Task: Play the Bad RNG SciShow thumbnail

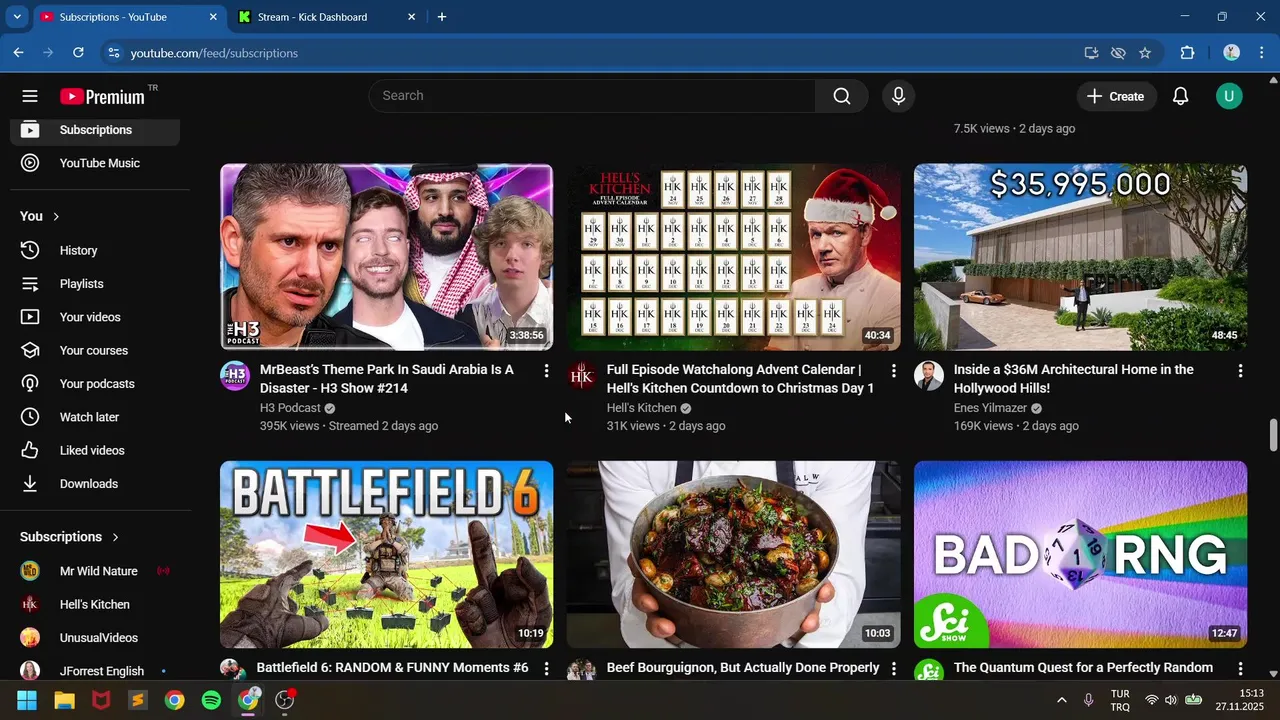Action: 1080,554
